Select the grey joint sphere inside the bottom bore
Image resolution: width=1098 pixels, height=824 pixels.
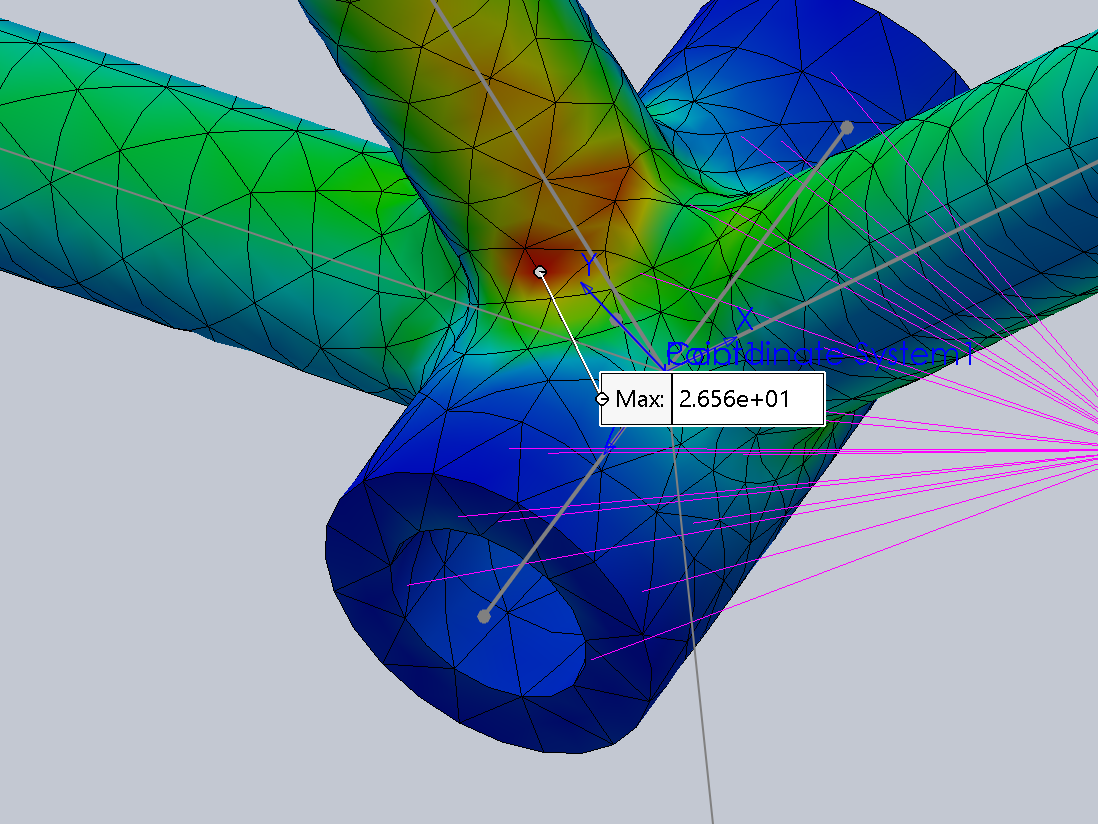tap(484, 616)
